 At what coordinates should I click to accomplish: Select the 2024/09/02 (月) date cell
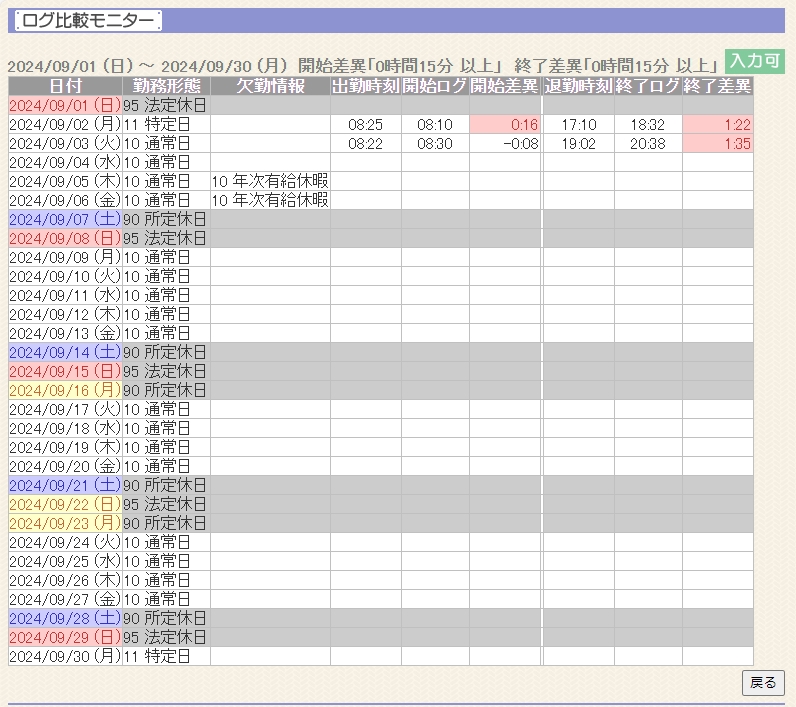[x=65, y=125]
